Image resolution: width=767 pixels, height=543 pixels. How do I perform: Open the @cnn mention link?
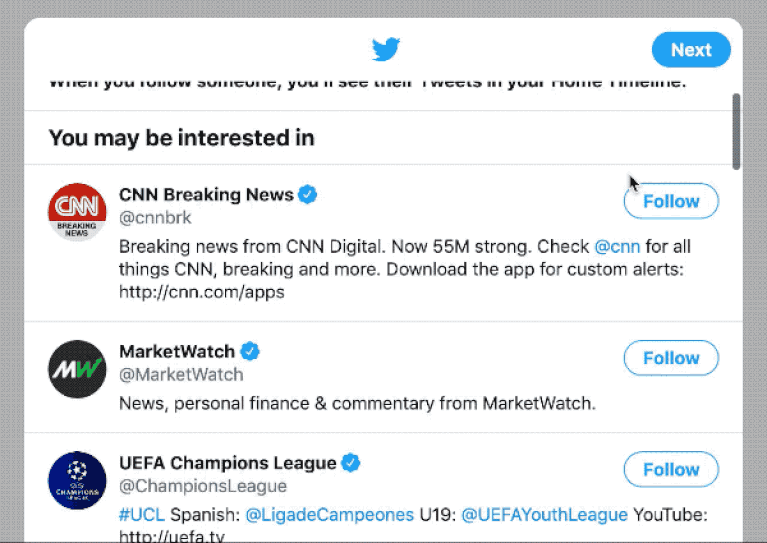(617, 246)
